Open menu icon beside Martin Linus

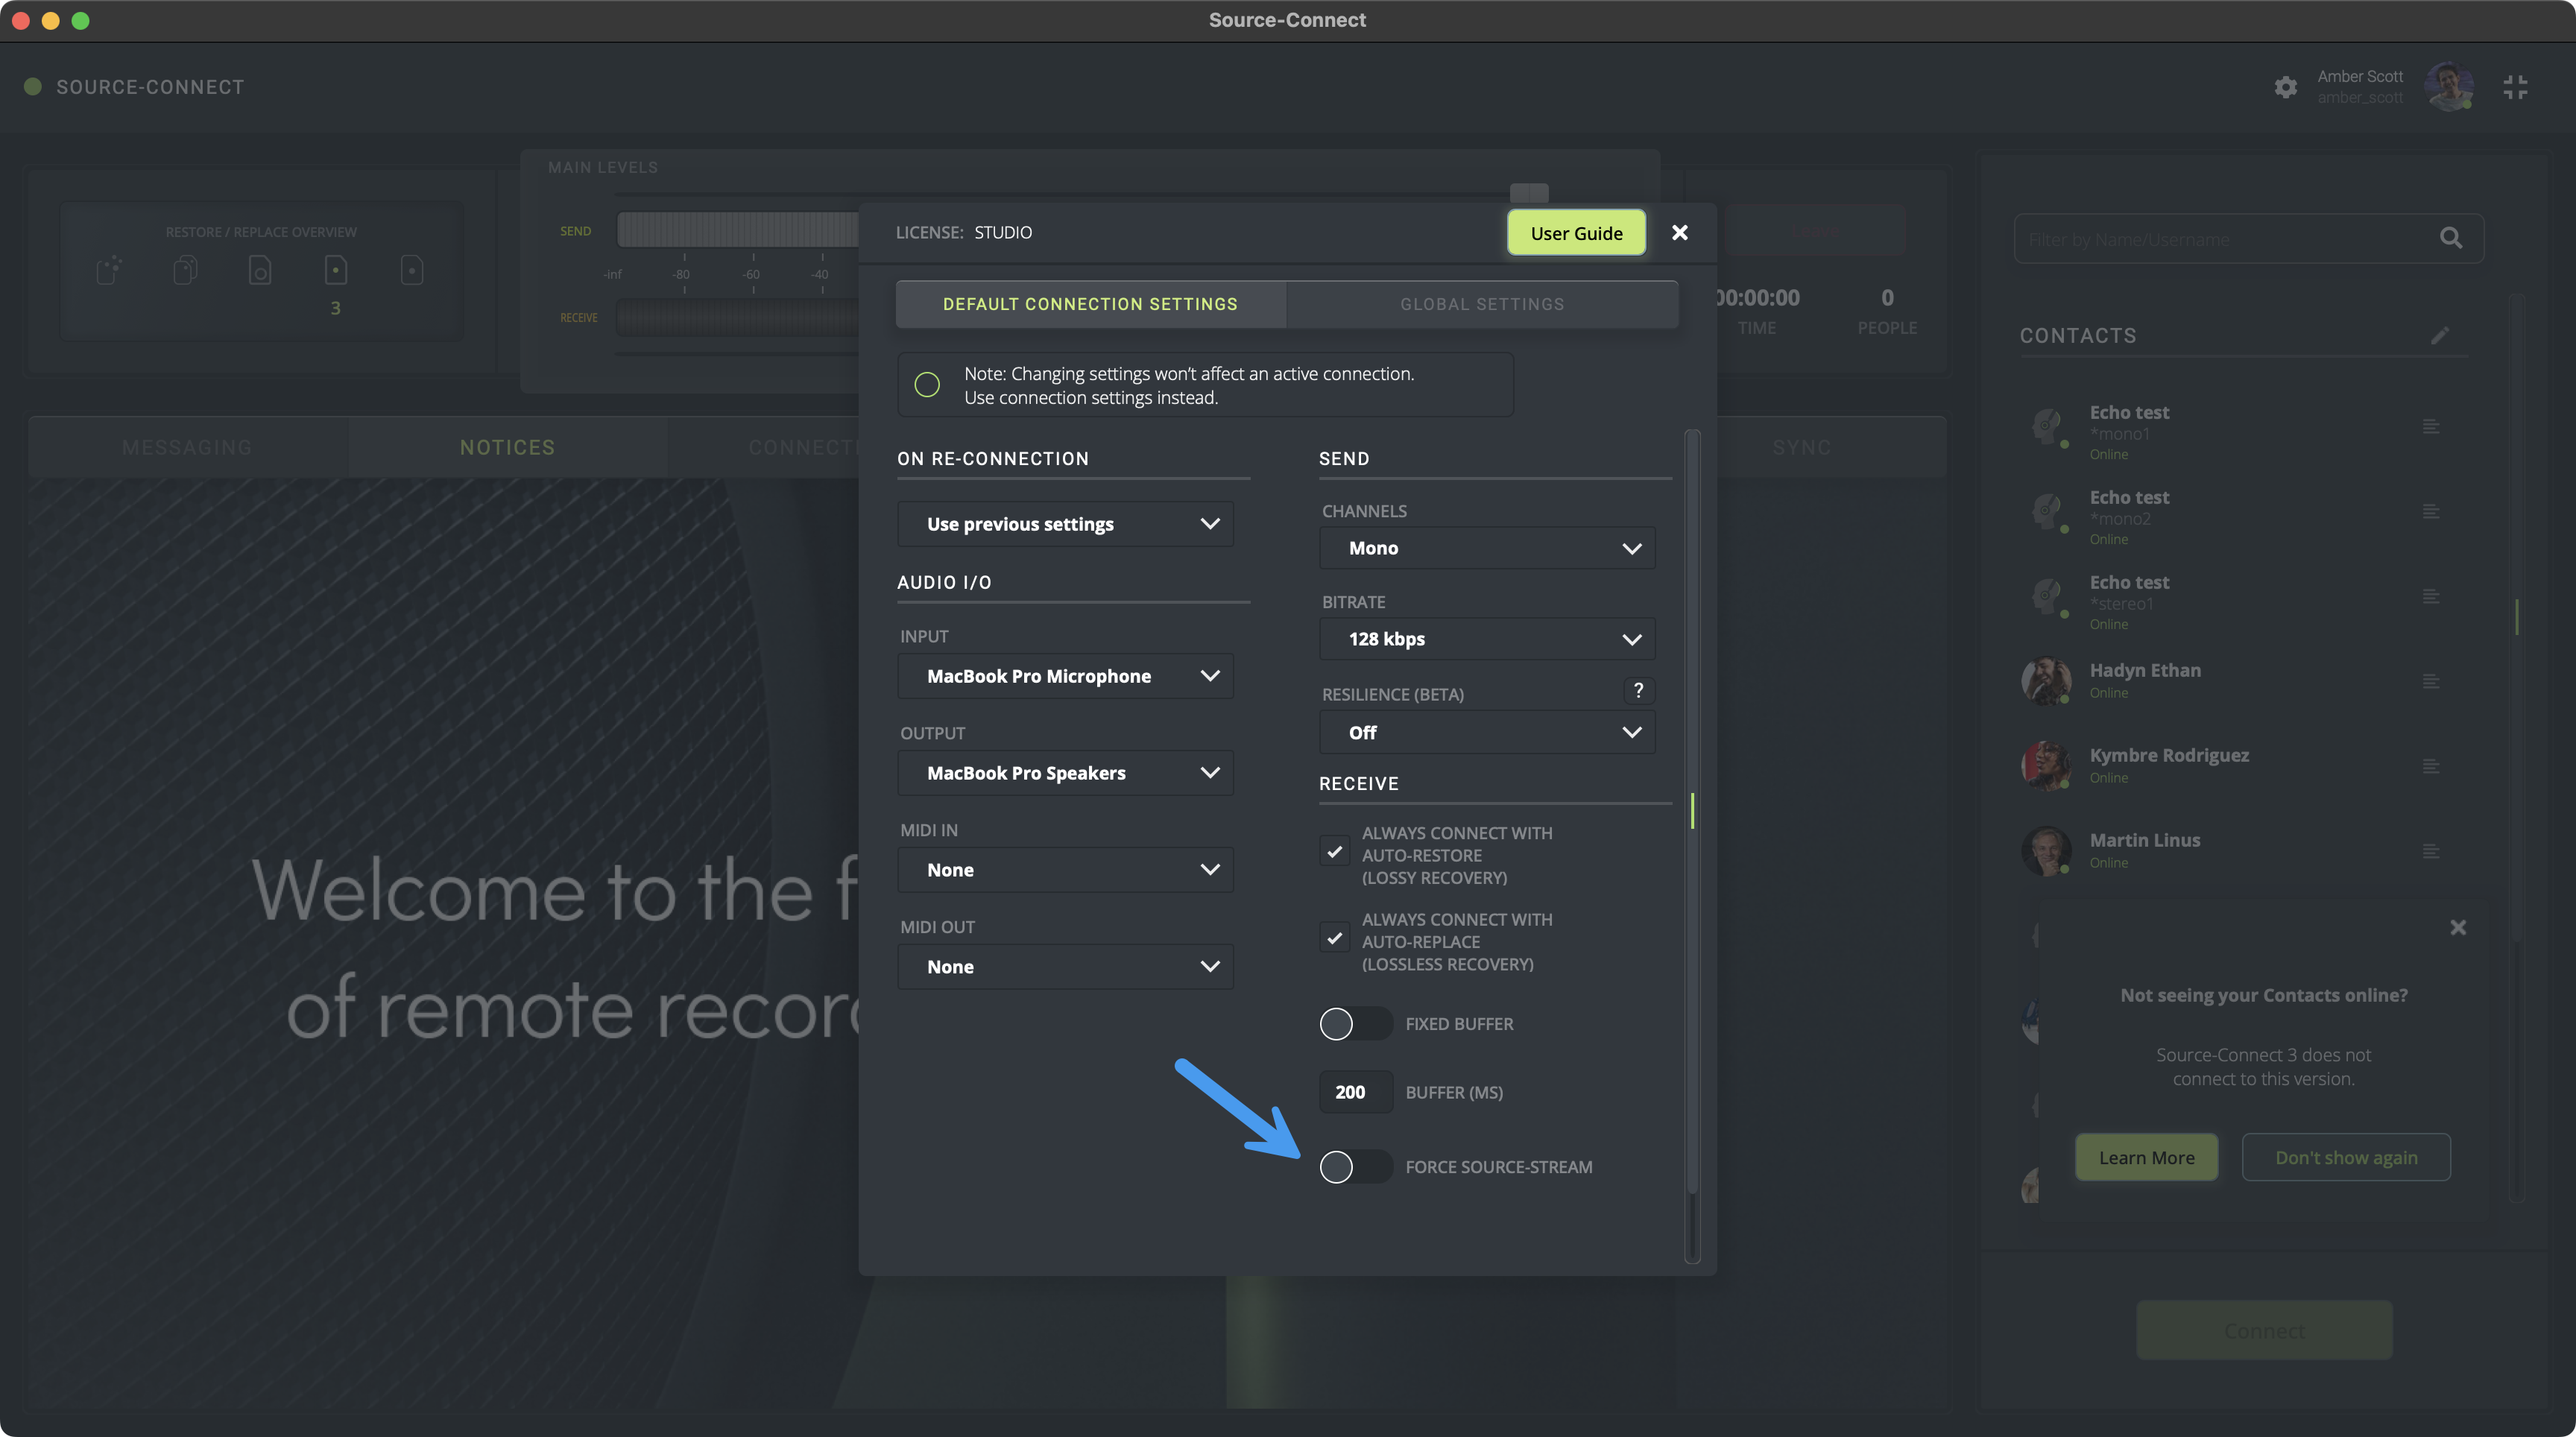[x=2431, y=852]
